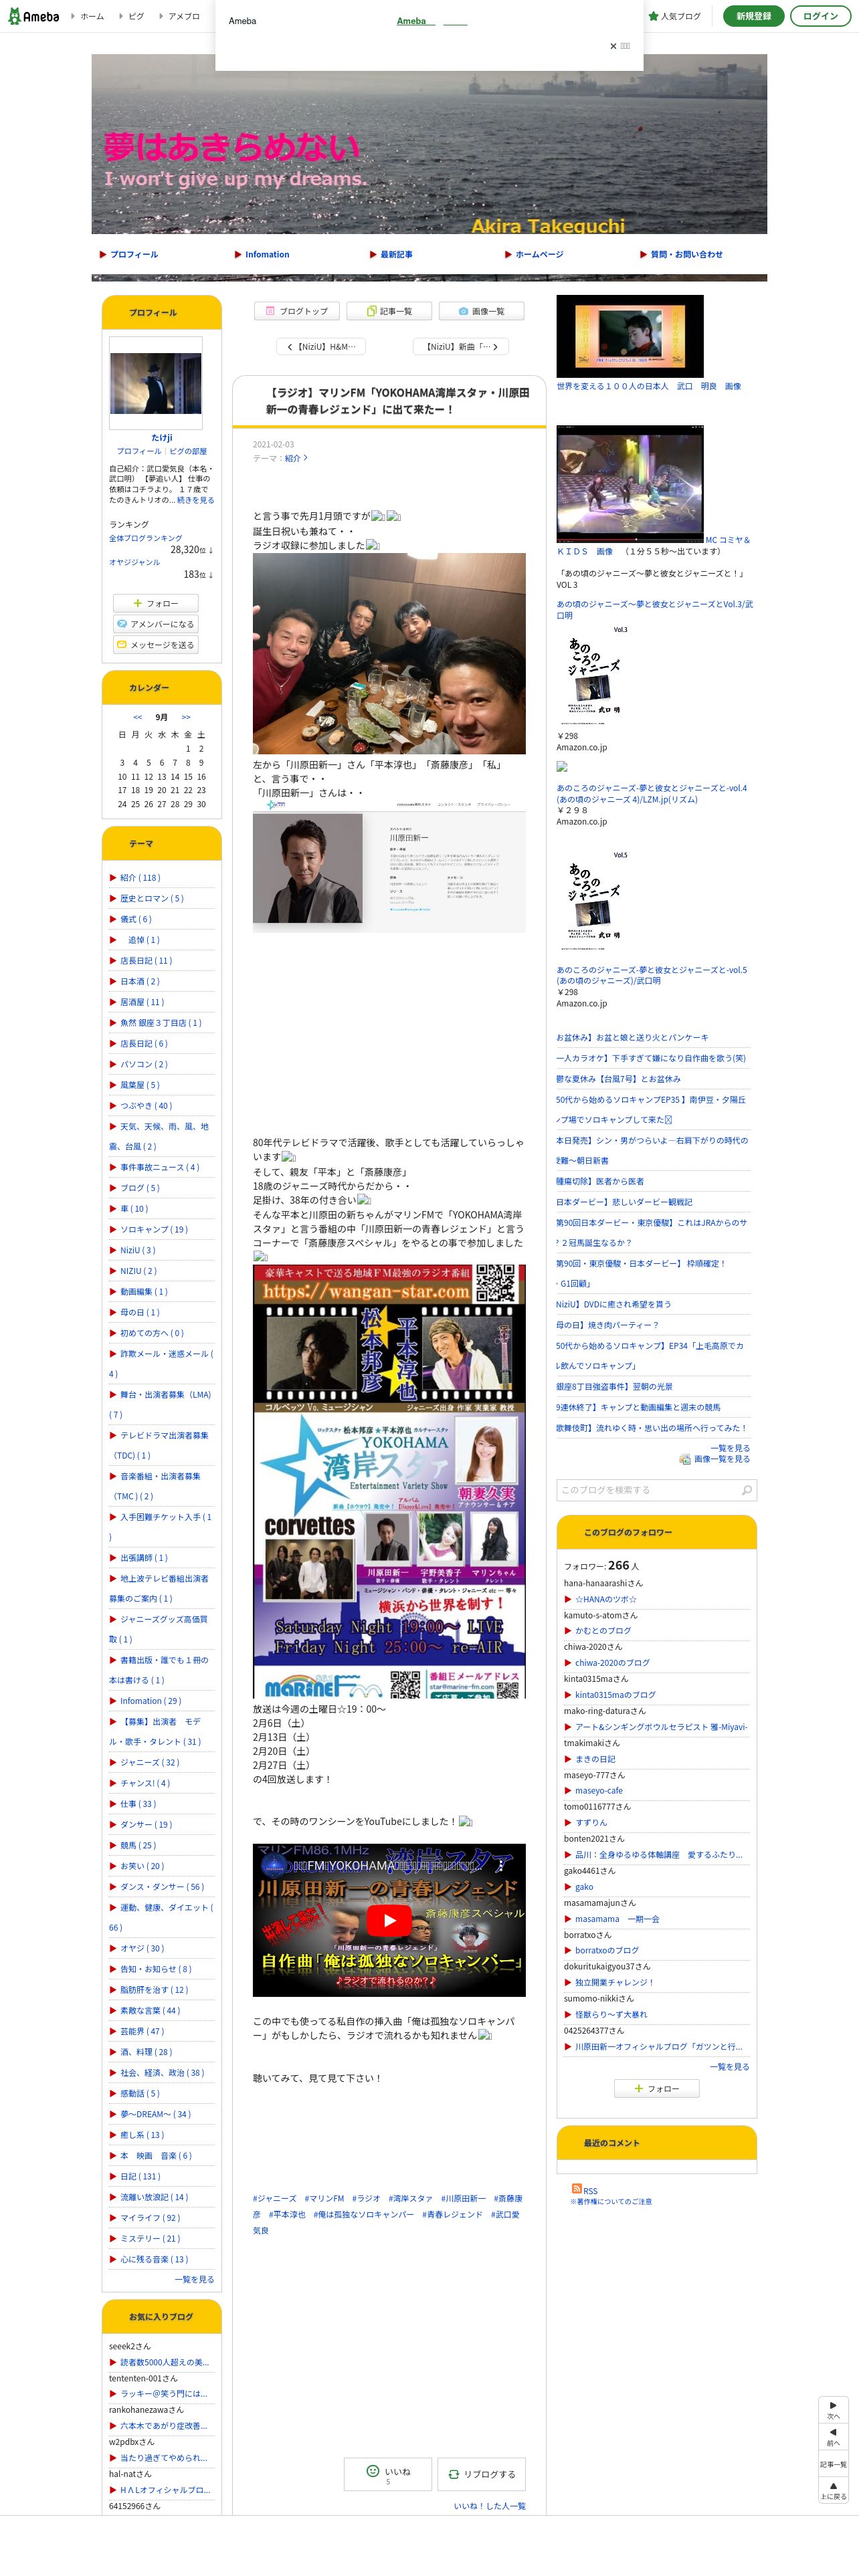Click floating 記事一覧 button
859x2576 pixels.
(833, 2464)
